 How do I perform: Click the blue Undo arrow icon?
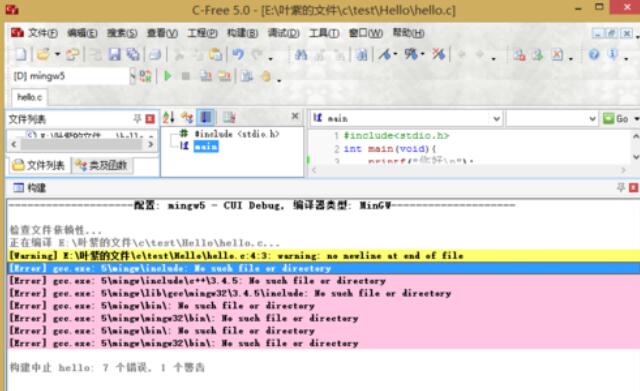[x=238, y=54]
